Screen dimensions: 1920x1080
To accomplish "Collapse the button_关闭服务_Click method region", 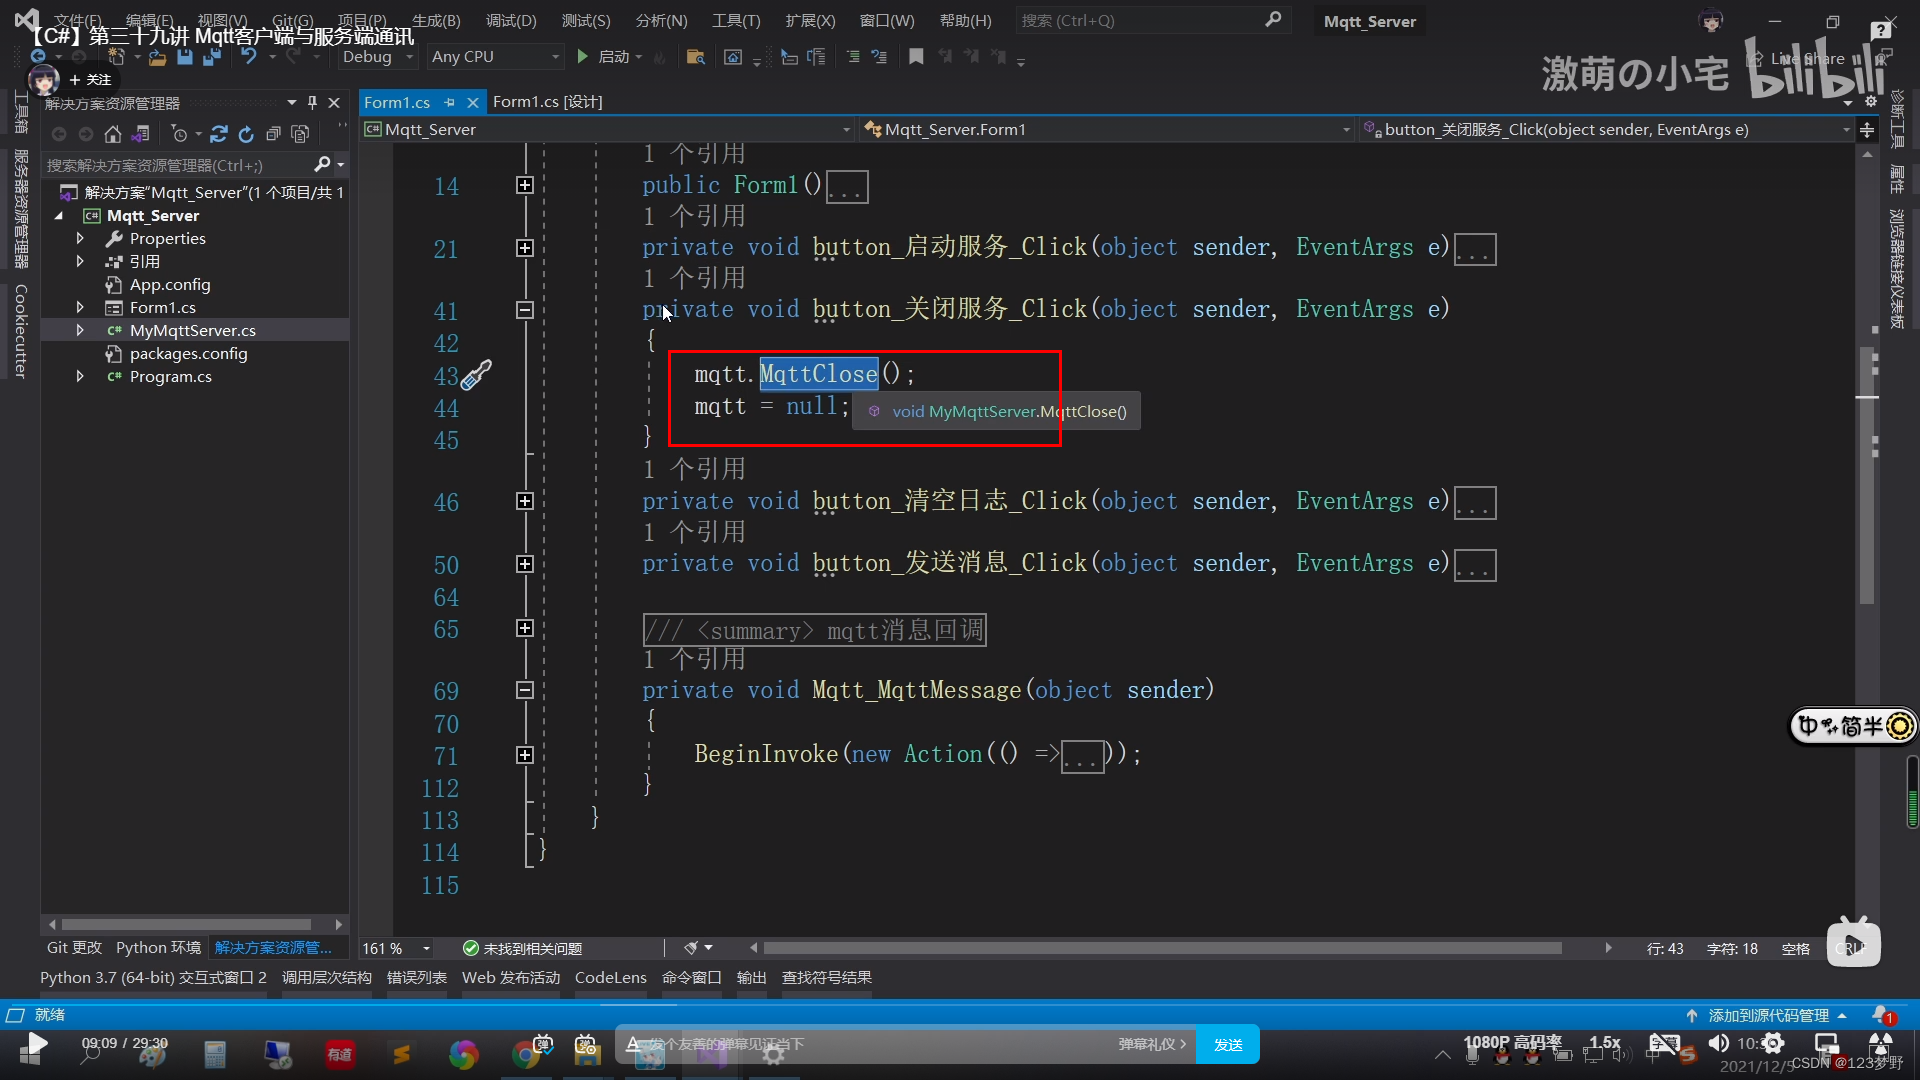I will coord(524,310).
